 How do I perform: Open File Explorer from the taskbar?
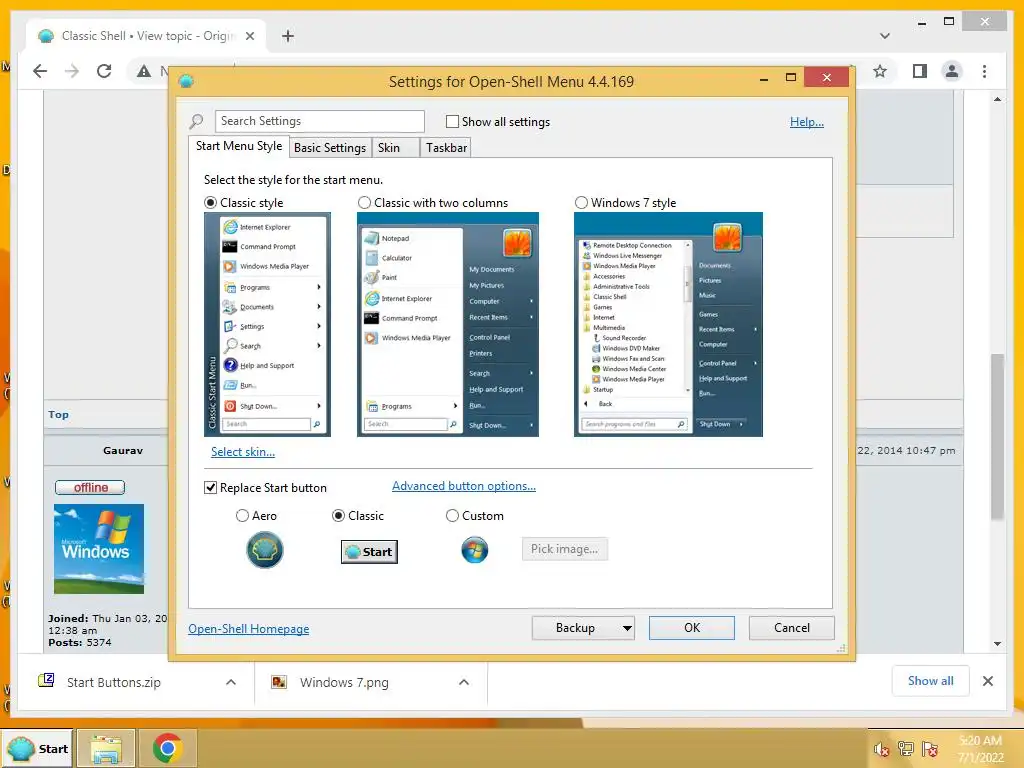(x=106, y=748)
